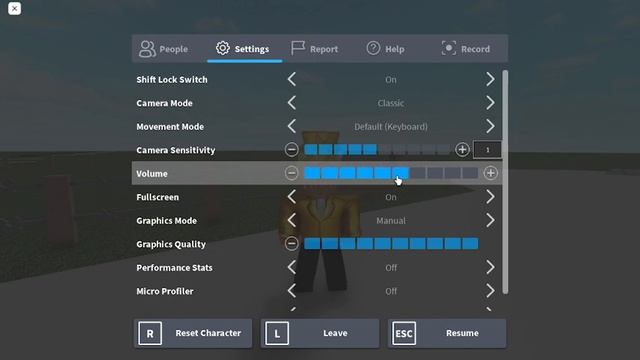Click the Movement Mode label
Image resolution: width=640 pixels, height=360 pixels.
coord(170,127)
